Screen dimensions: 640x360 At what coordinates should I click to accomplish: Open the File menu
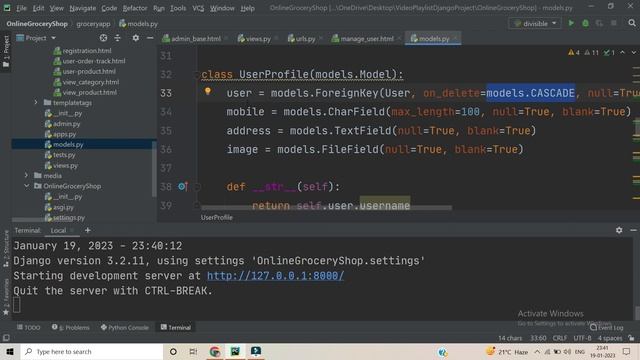pyautogui.click(x=21, y=8)
